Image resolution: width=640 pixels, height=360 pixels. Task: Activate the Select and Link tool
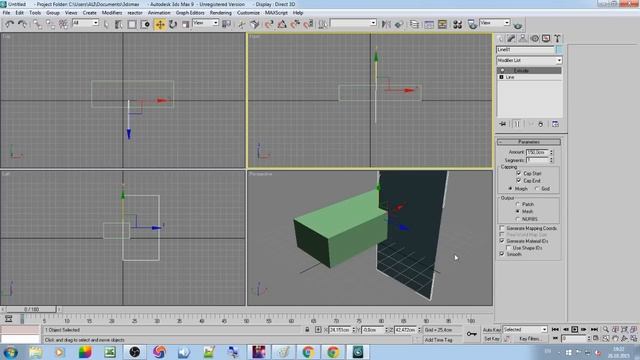coord(38,24)
